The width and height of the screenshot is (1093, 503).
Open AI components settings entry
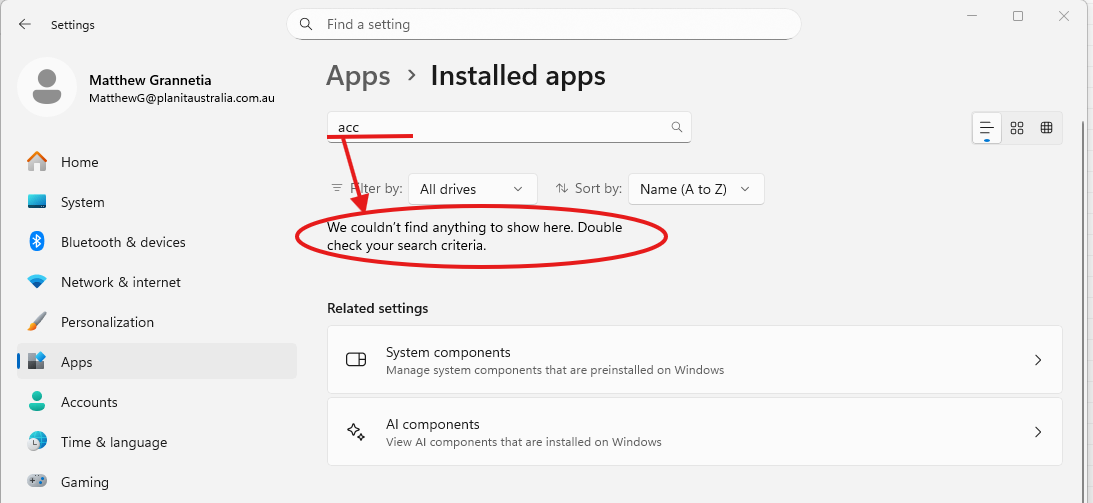(x=694, y=432)
